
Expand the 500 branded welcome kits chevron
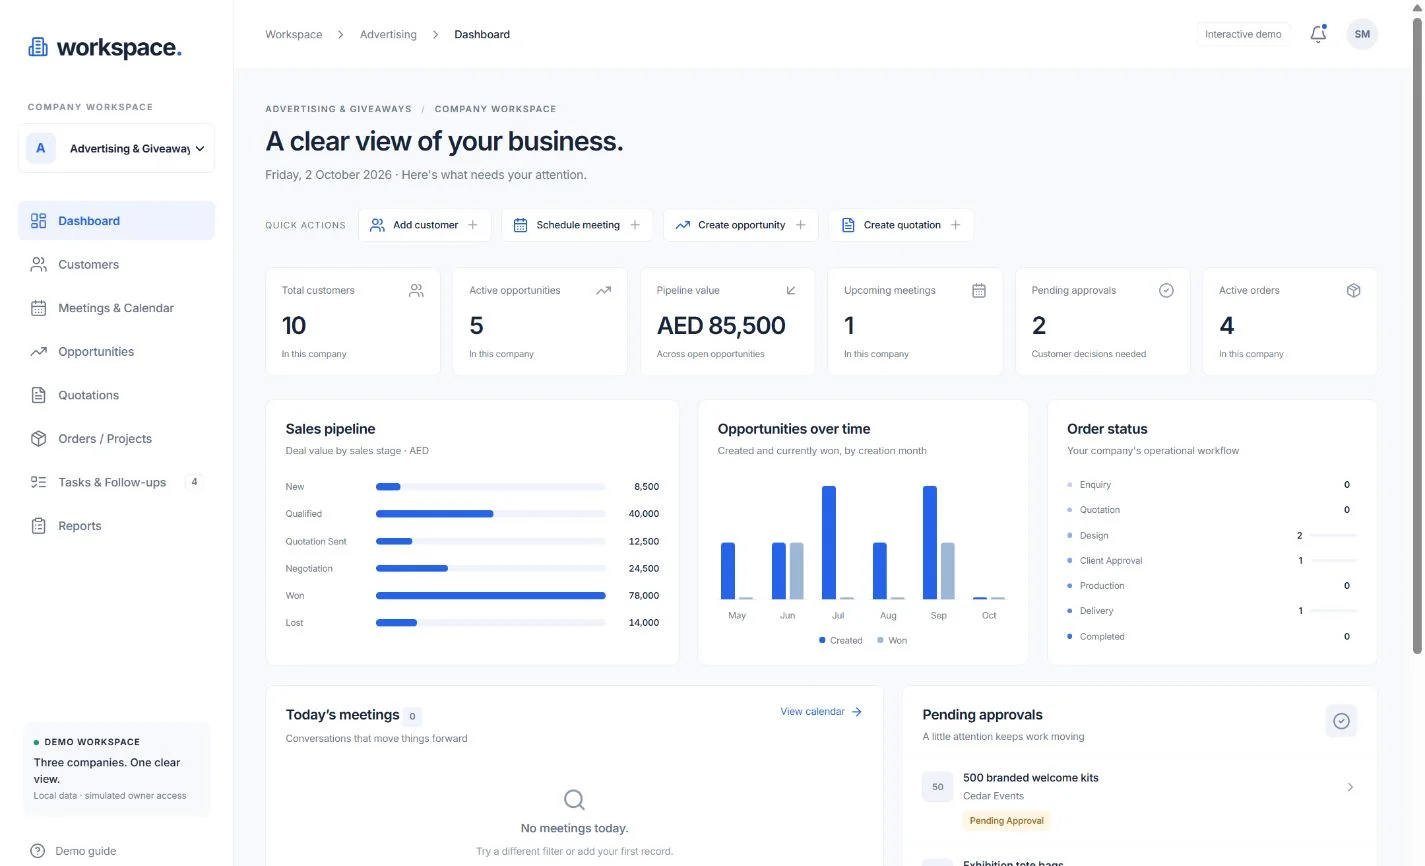point(1350,787)
